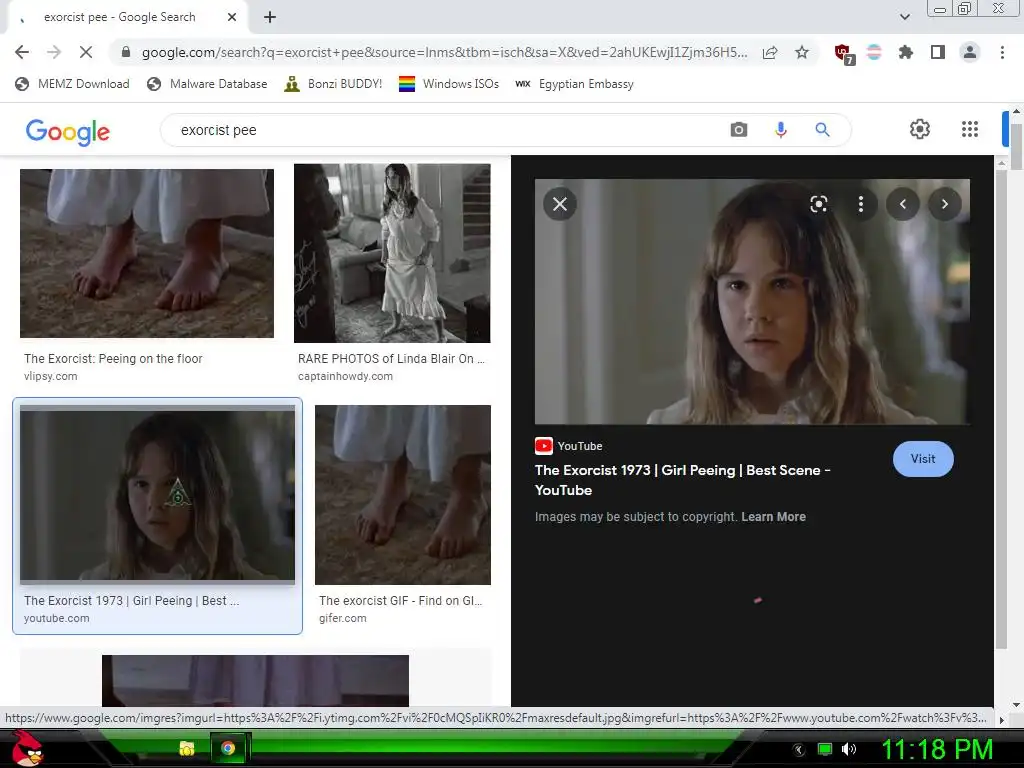Open the file explorer taskbar icon
This screenshot has width=1024, height=768.
(187, 748)
